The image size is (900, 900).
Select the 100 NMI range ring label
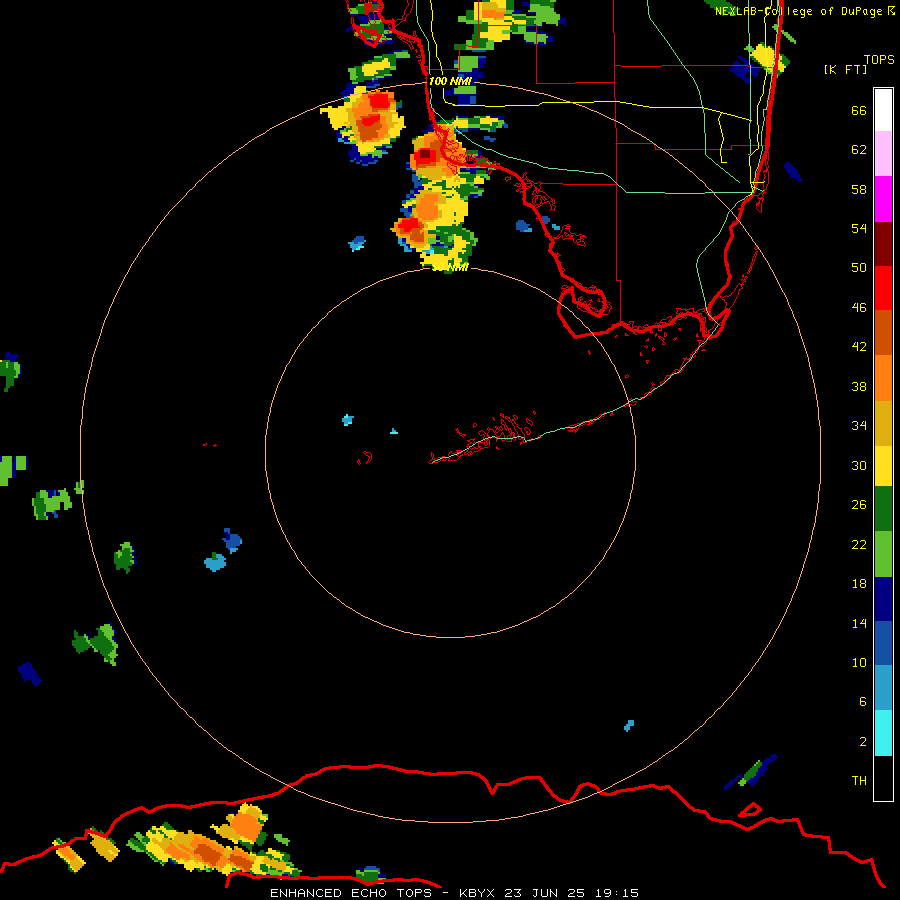[x=450, y=81]
